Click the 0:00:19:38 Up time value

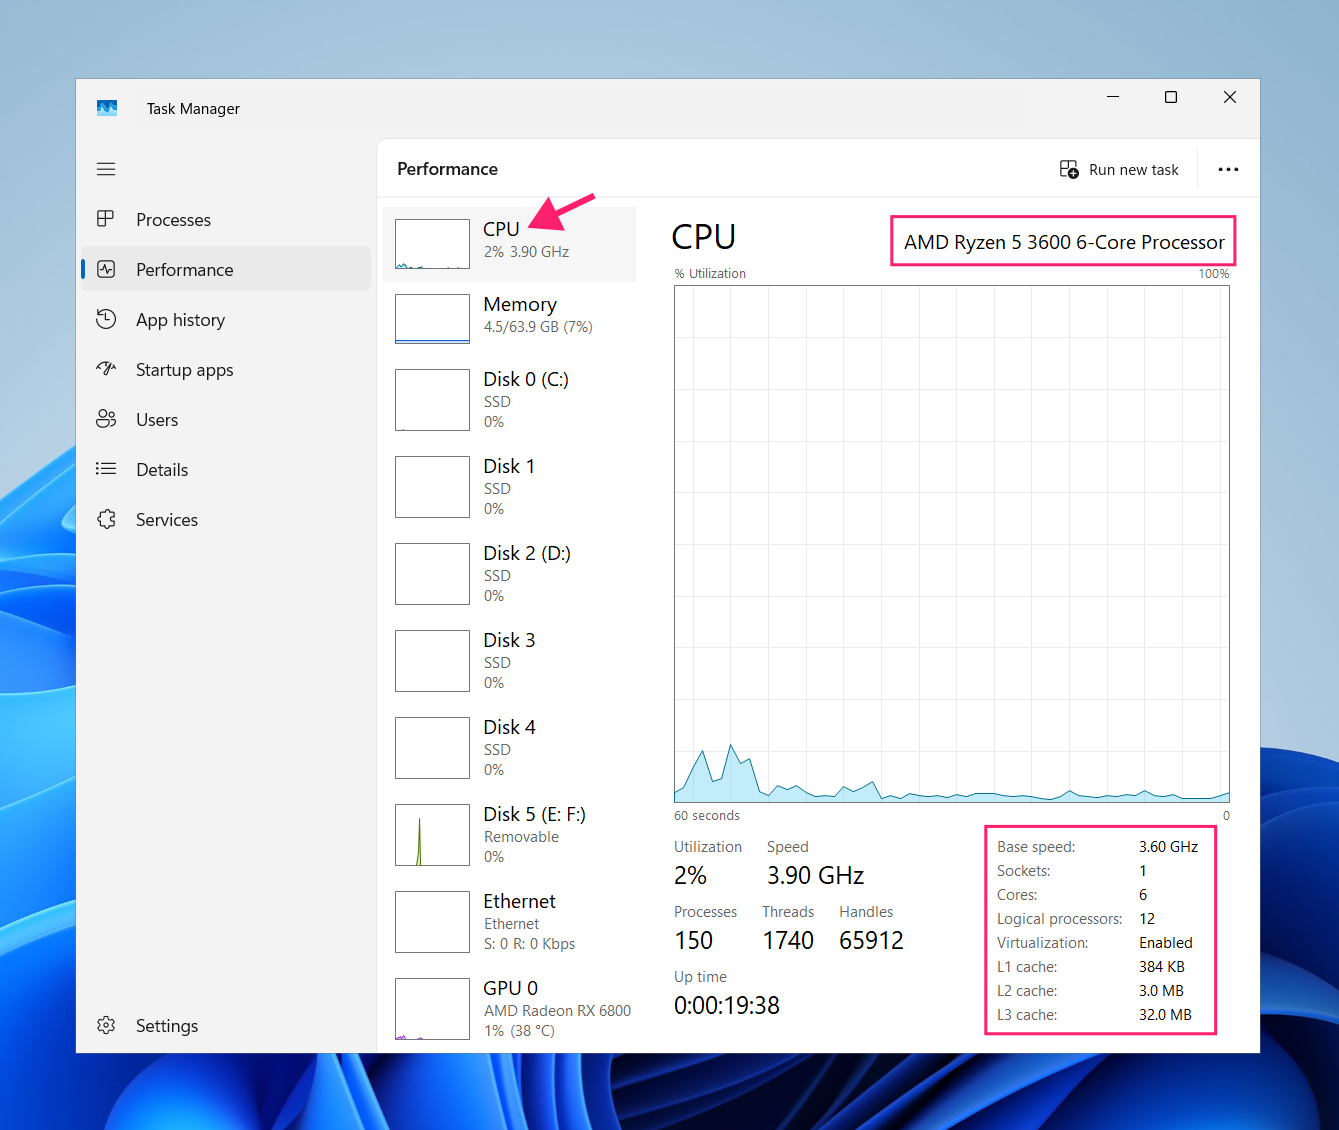pyautogui.click(x=727, y=1006)
